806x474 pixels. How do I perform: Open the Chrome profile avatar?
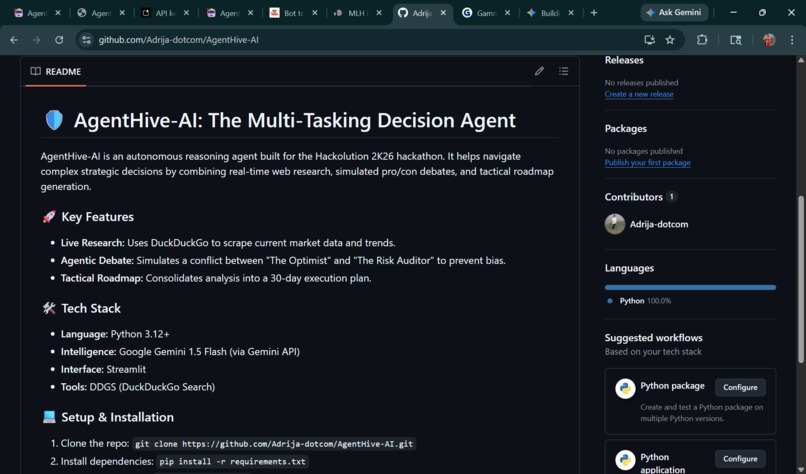(769, 40)
